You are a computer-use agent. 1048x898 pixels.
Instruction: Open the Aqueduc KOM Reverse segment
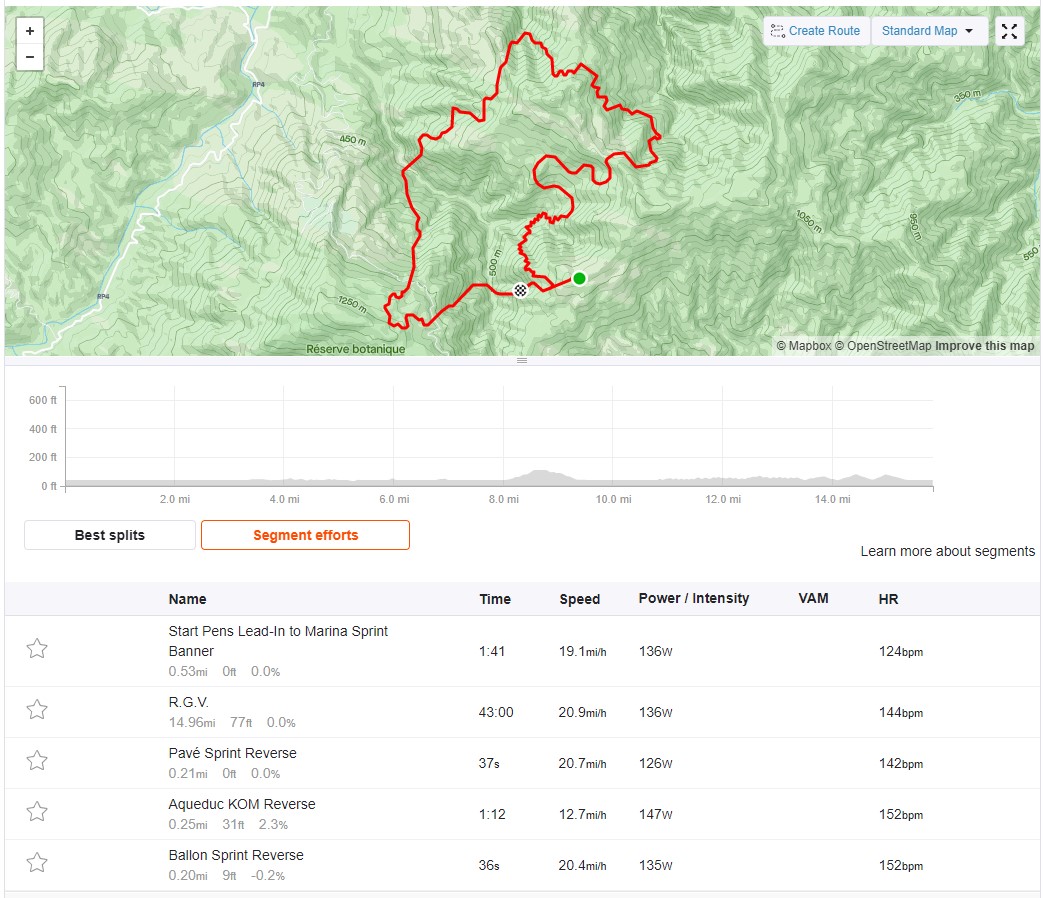242,804
